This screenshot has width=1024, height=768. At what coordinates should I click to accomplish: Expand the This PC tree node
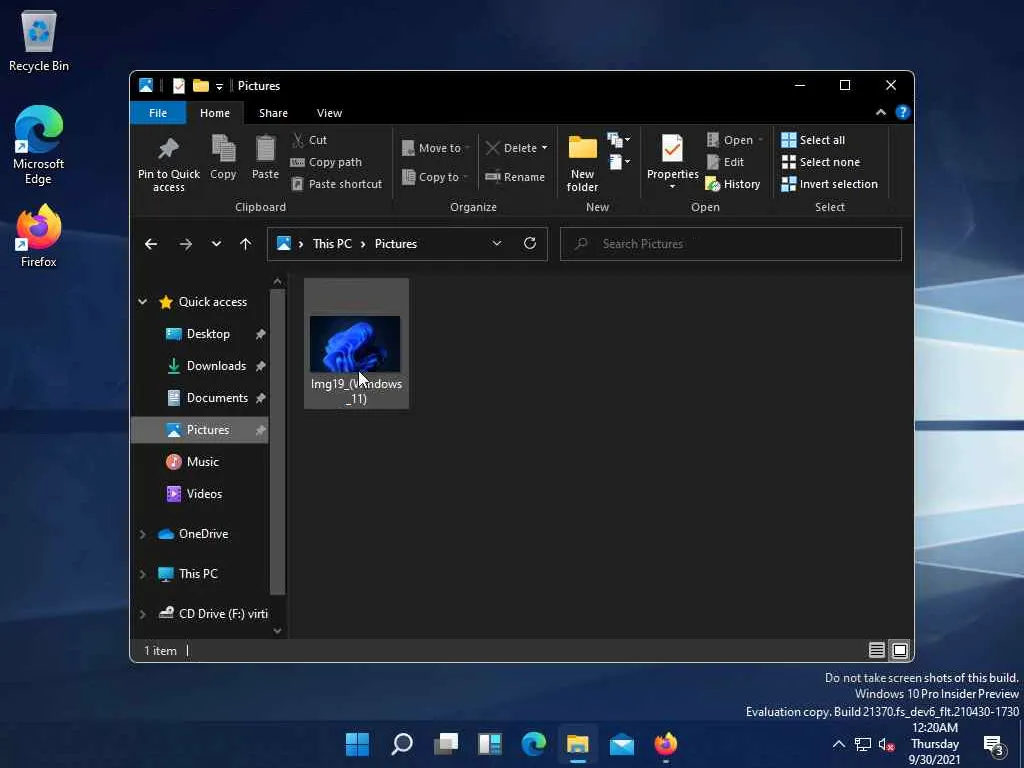point(142,574)
